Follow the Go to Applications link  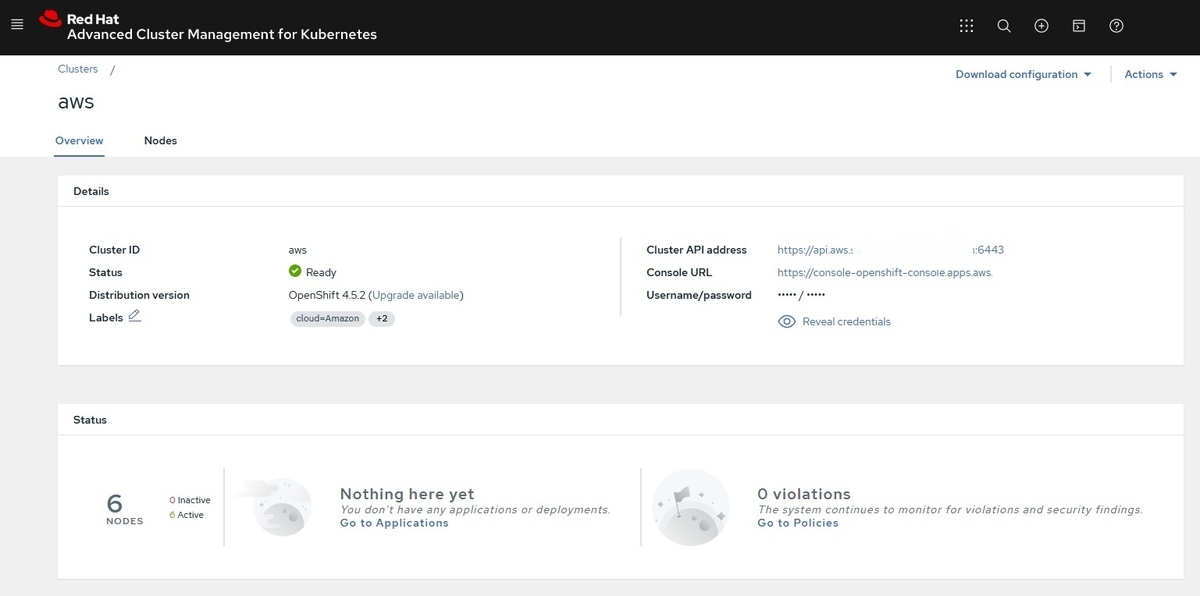coord(394,523)
